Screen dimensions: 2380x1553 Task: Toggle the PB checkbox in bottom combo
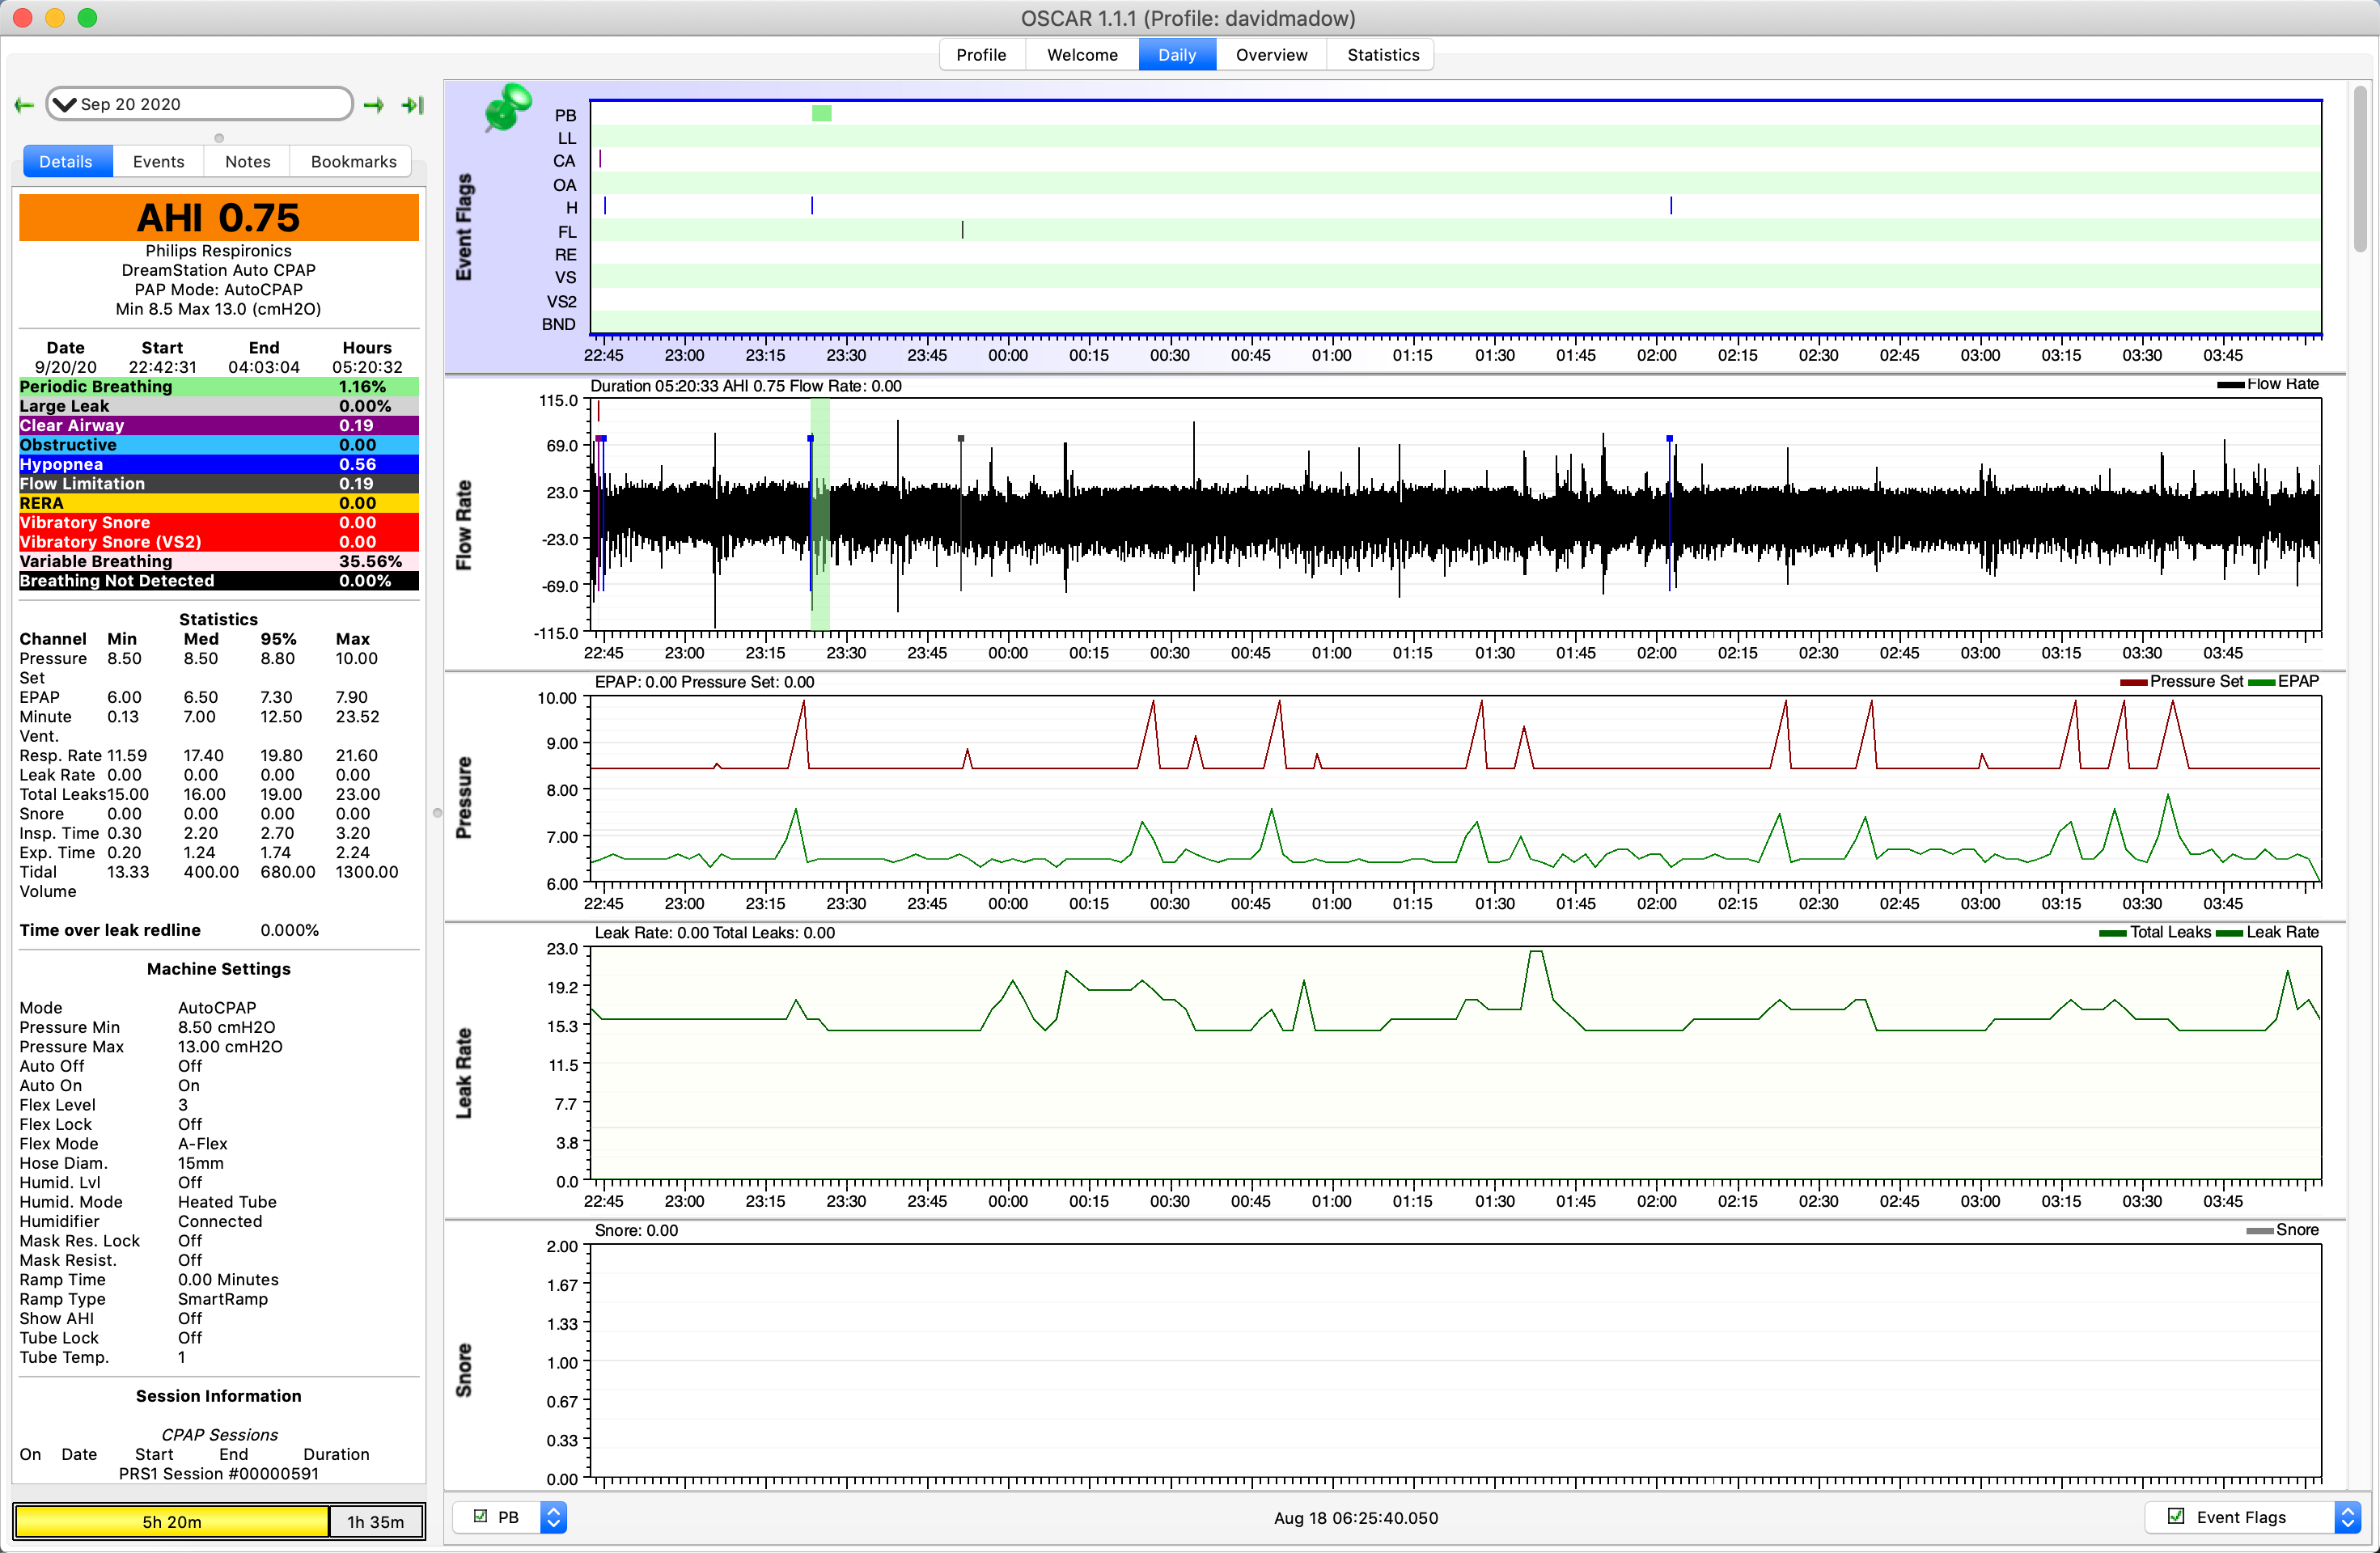coord(480,1516)
